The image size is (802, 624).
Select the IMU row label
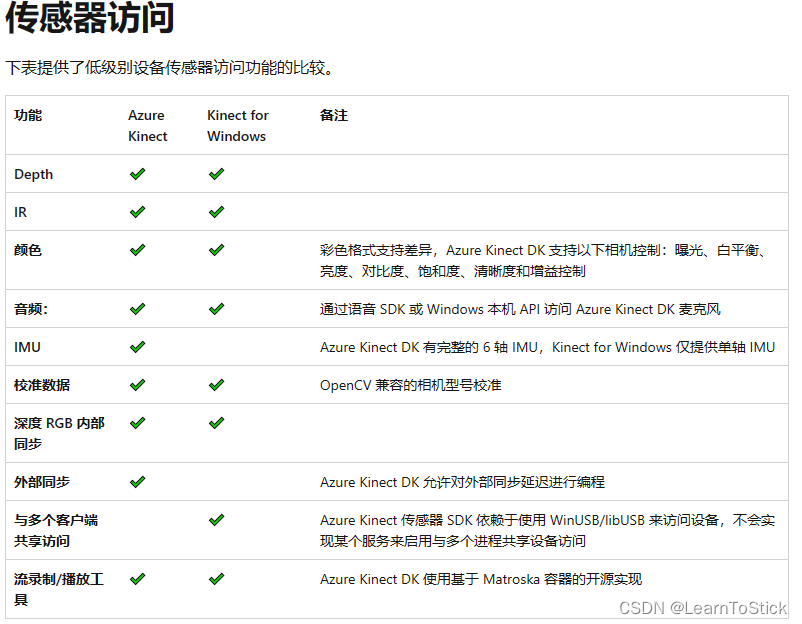27,347
